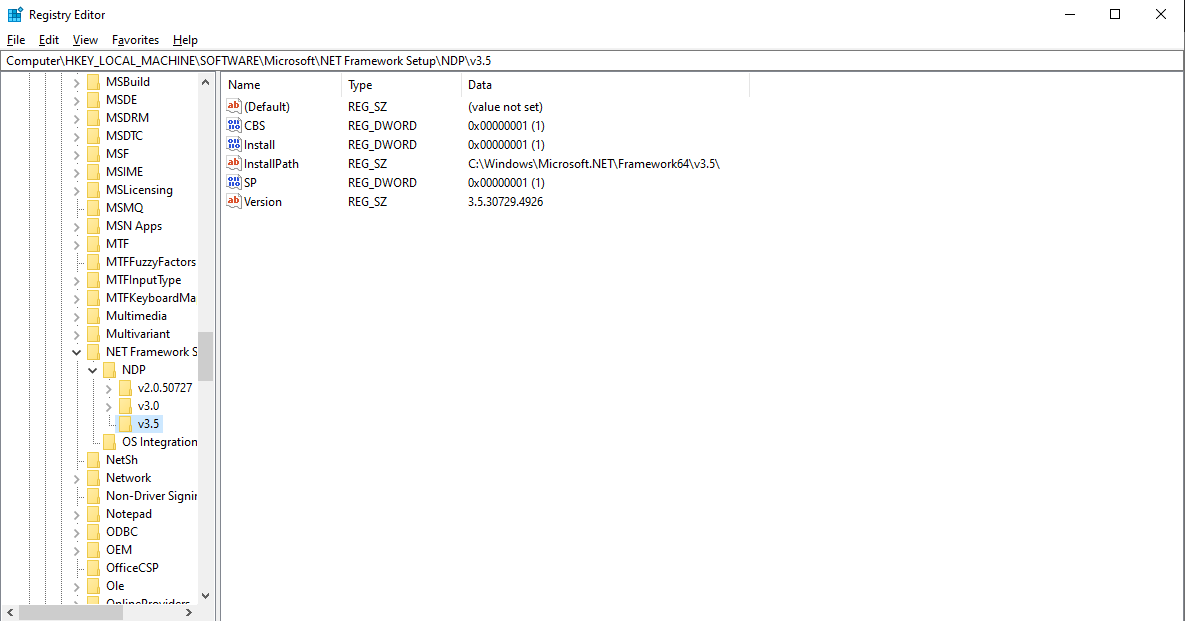Click the folder icon of MSMQ key
The height and width of the screenshot is (621, 1185).
point(94,208)
